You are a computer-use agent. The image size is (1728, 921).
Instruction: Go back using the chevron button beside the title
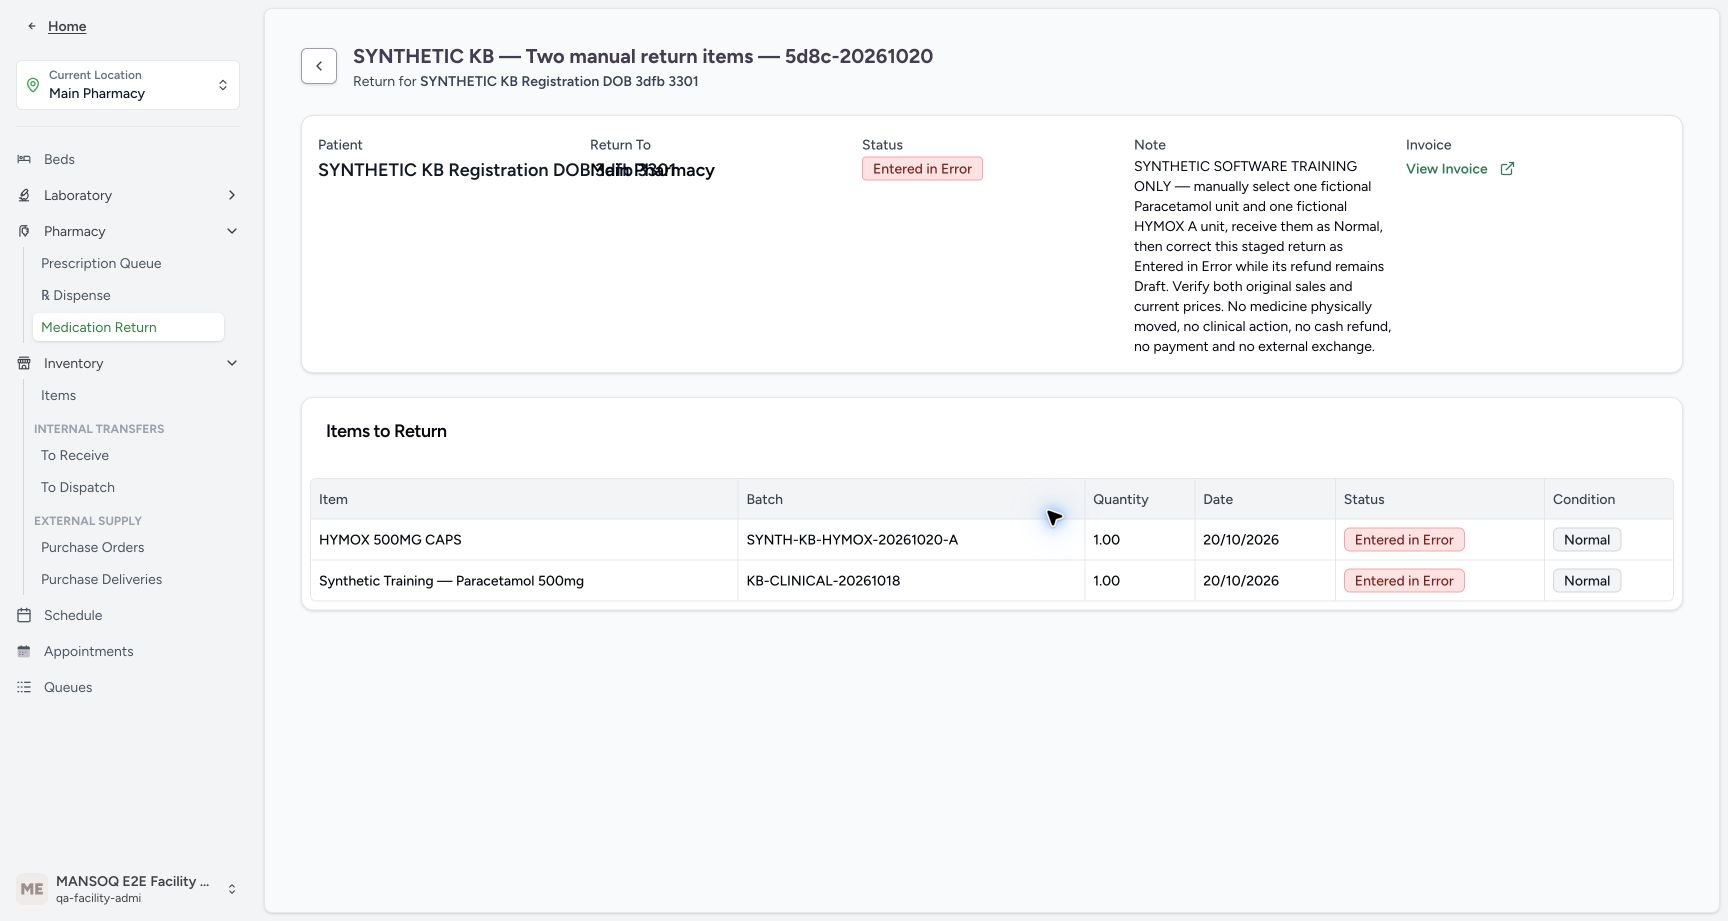(319, 66)
